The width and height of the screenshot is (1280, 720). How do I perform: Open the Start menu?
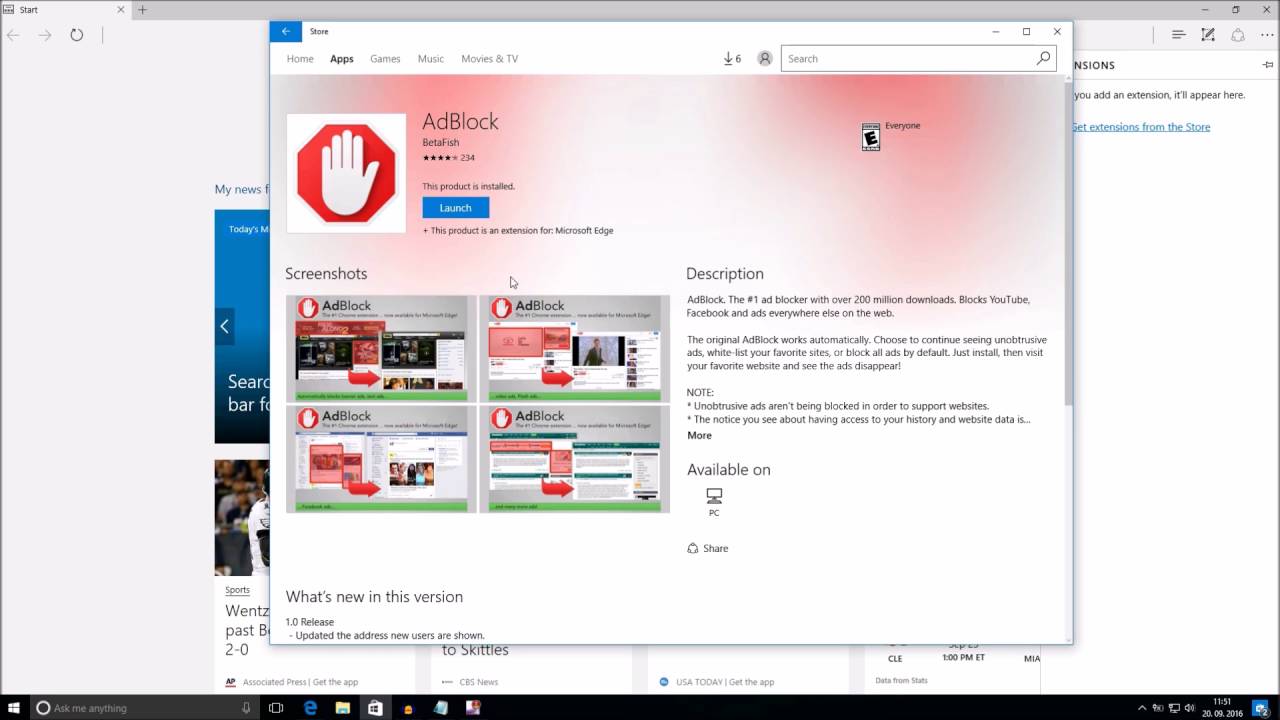click(x=14, y=707)
